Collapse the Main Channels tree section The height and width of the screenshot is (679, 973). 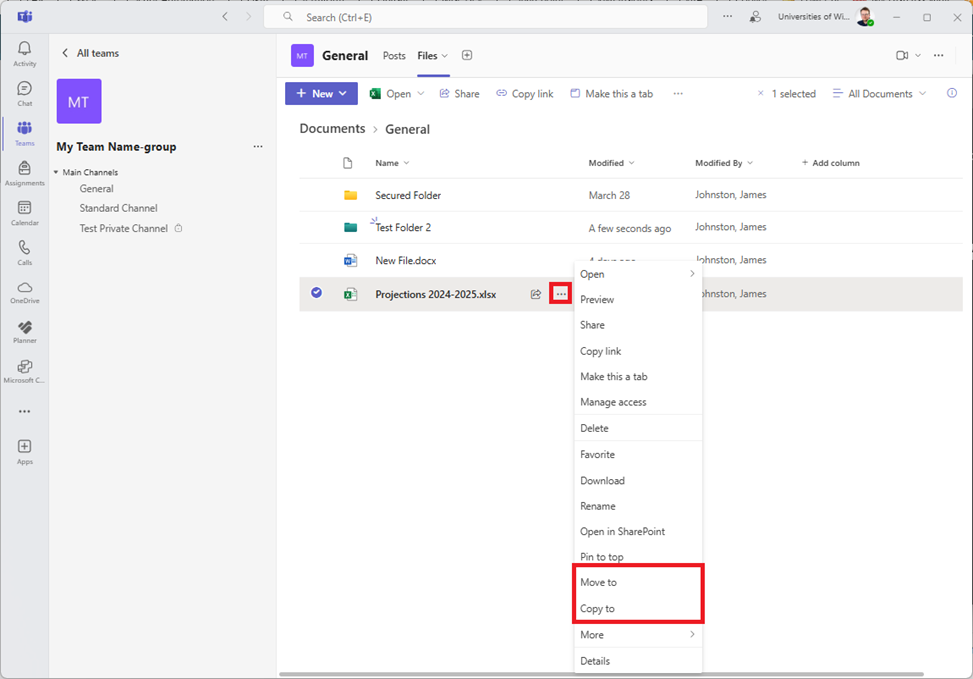pyautogui.click(x=56, y=173)
